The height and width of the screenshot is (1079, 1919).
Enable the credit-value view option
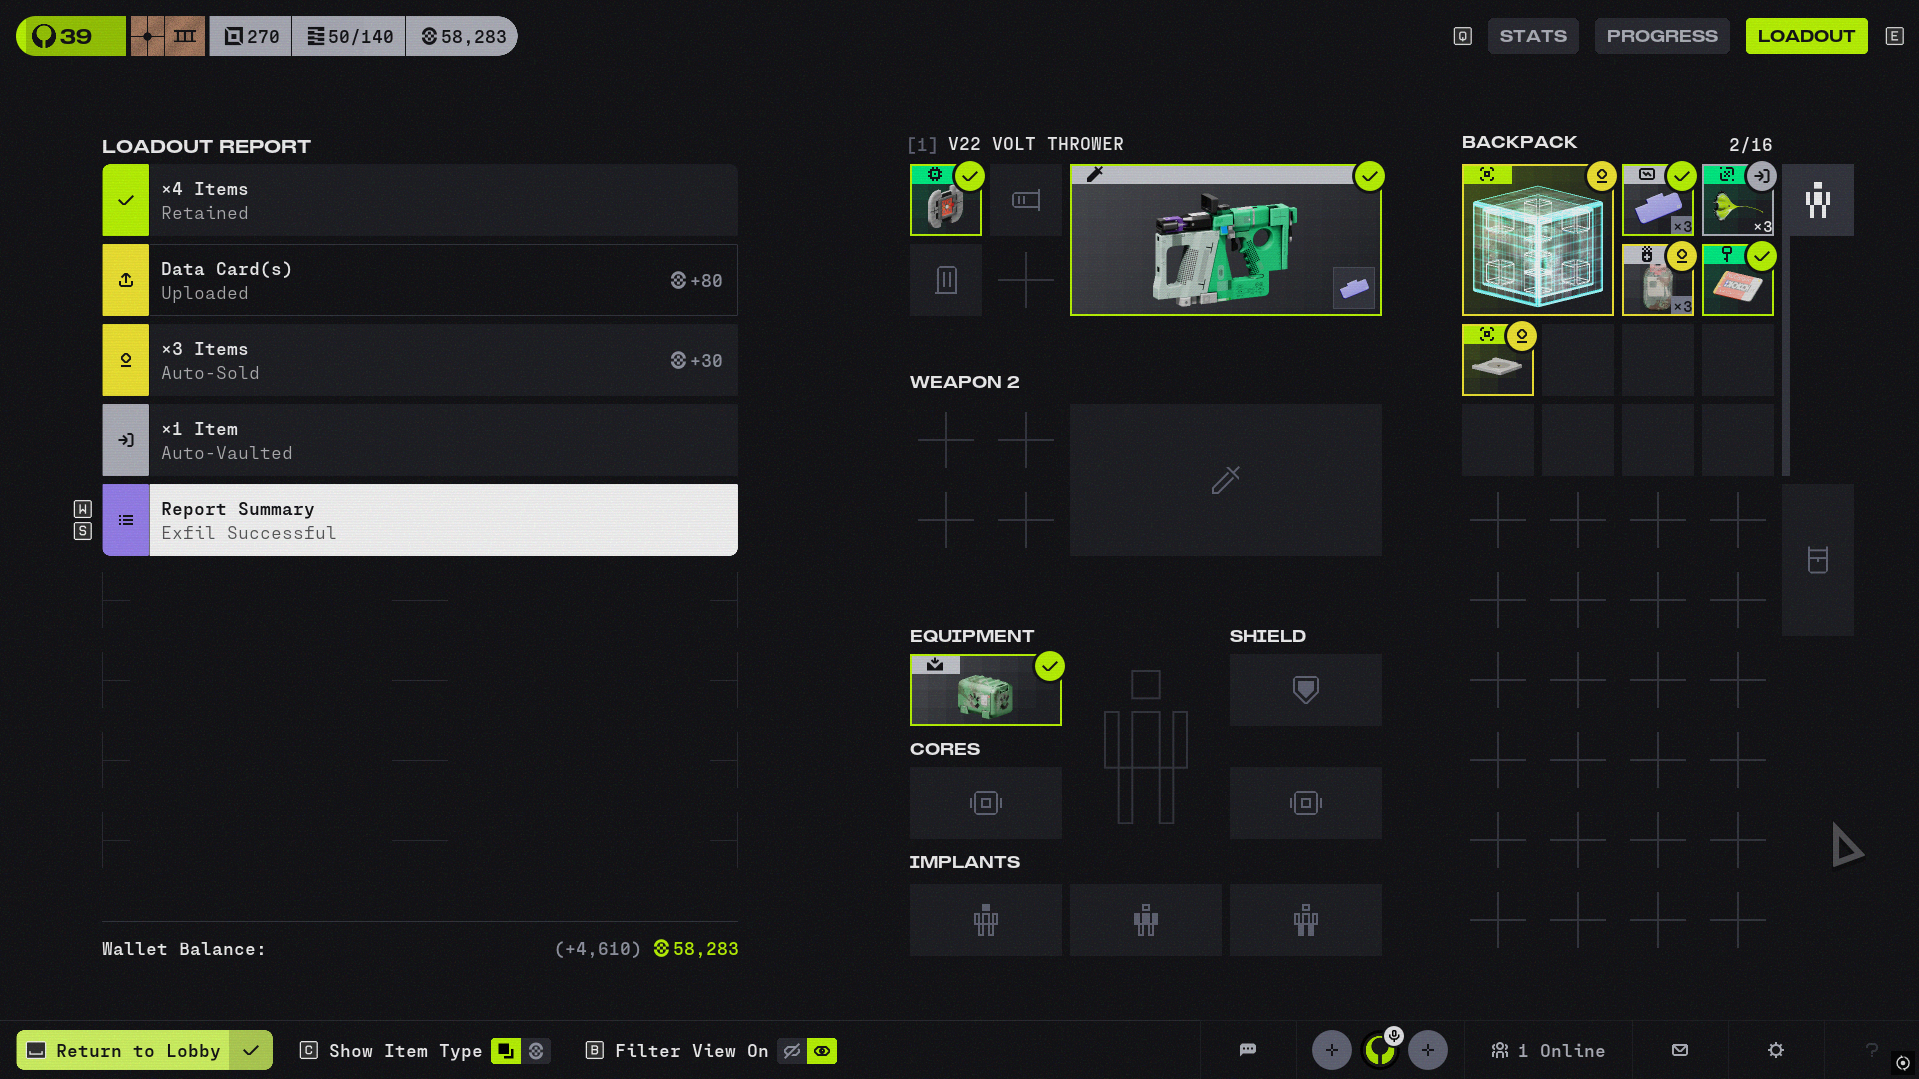[536, 1050]
